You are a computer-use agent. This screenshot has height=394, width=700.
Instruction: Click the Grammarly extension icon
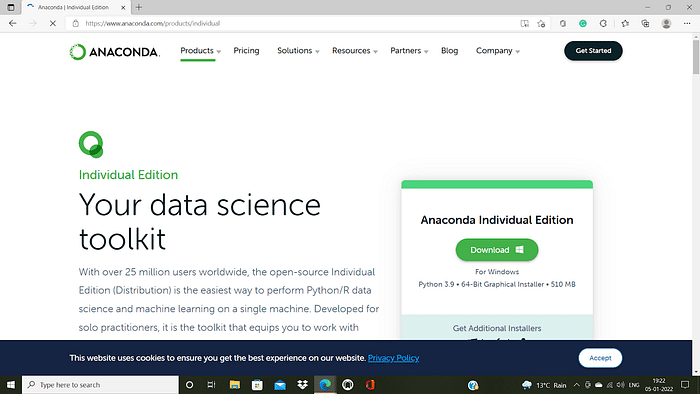[583, 23]
